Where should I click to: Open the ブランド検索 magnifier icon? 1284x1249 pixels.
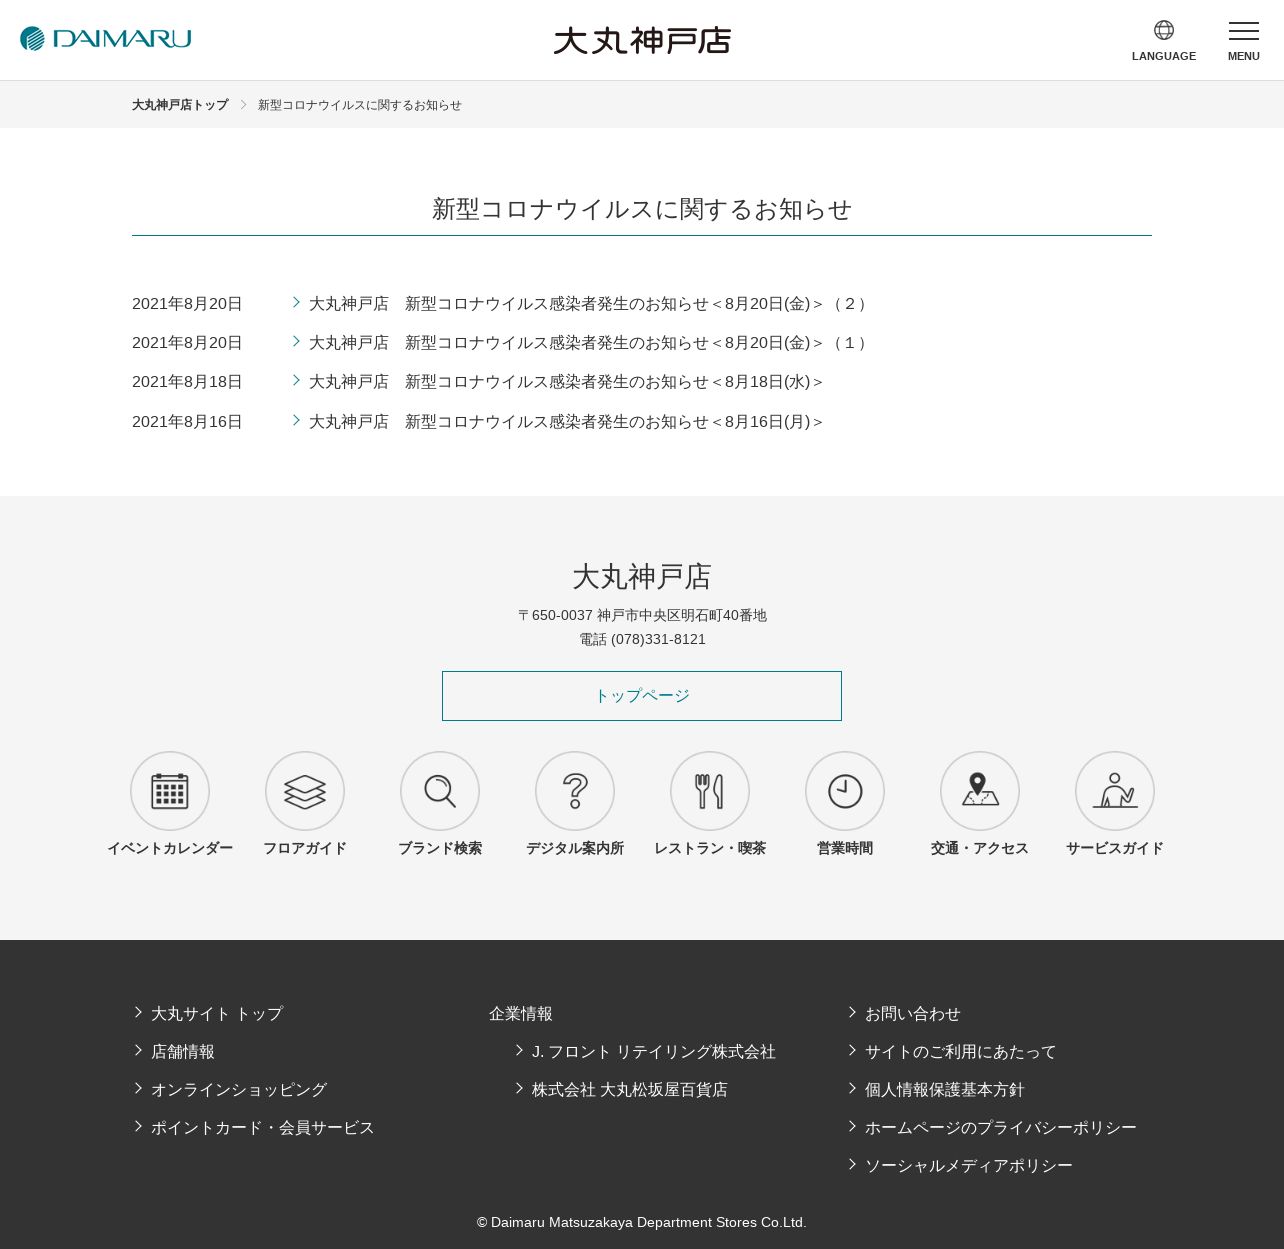440,791
